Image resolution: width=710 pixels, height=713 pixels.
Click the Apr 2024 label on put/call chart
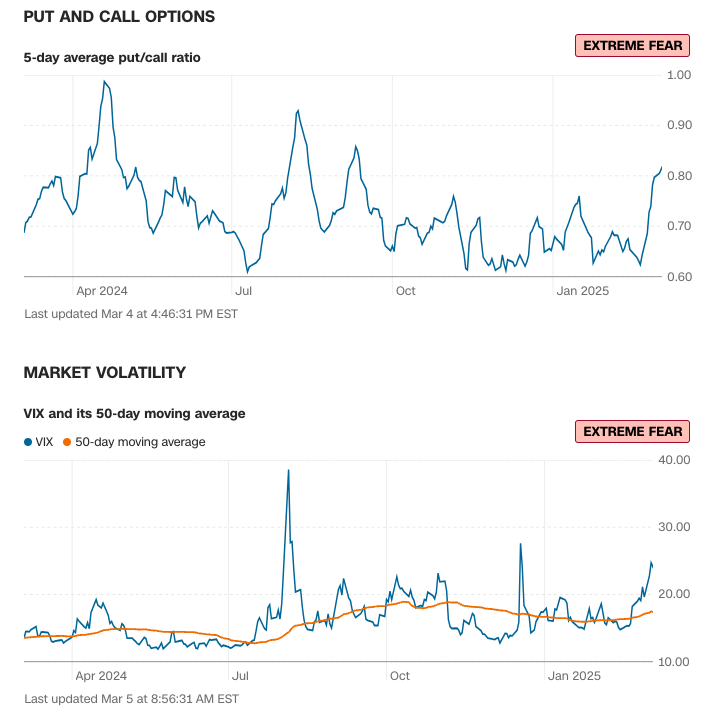(x=102, y=291)
